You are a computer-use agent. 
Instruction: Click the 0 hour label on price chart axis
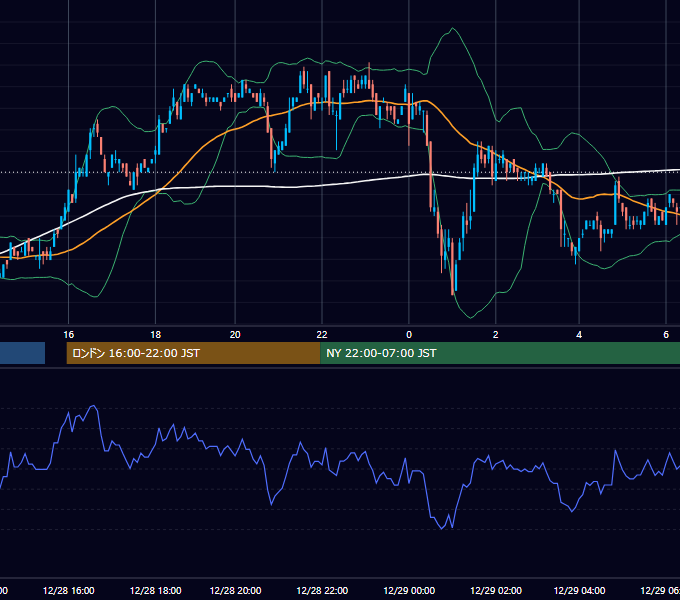(409, 335)
